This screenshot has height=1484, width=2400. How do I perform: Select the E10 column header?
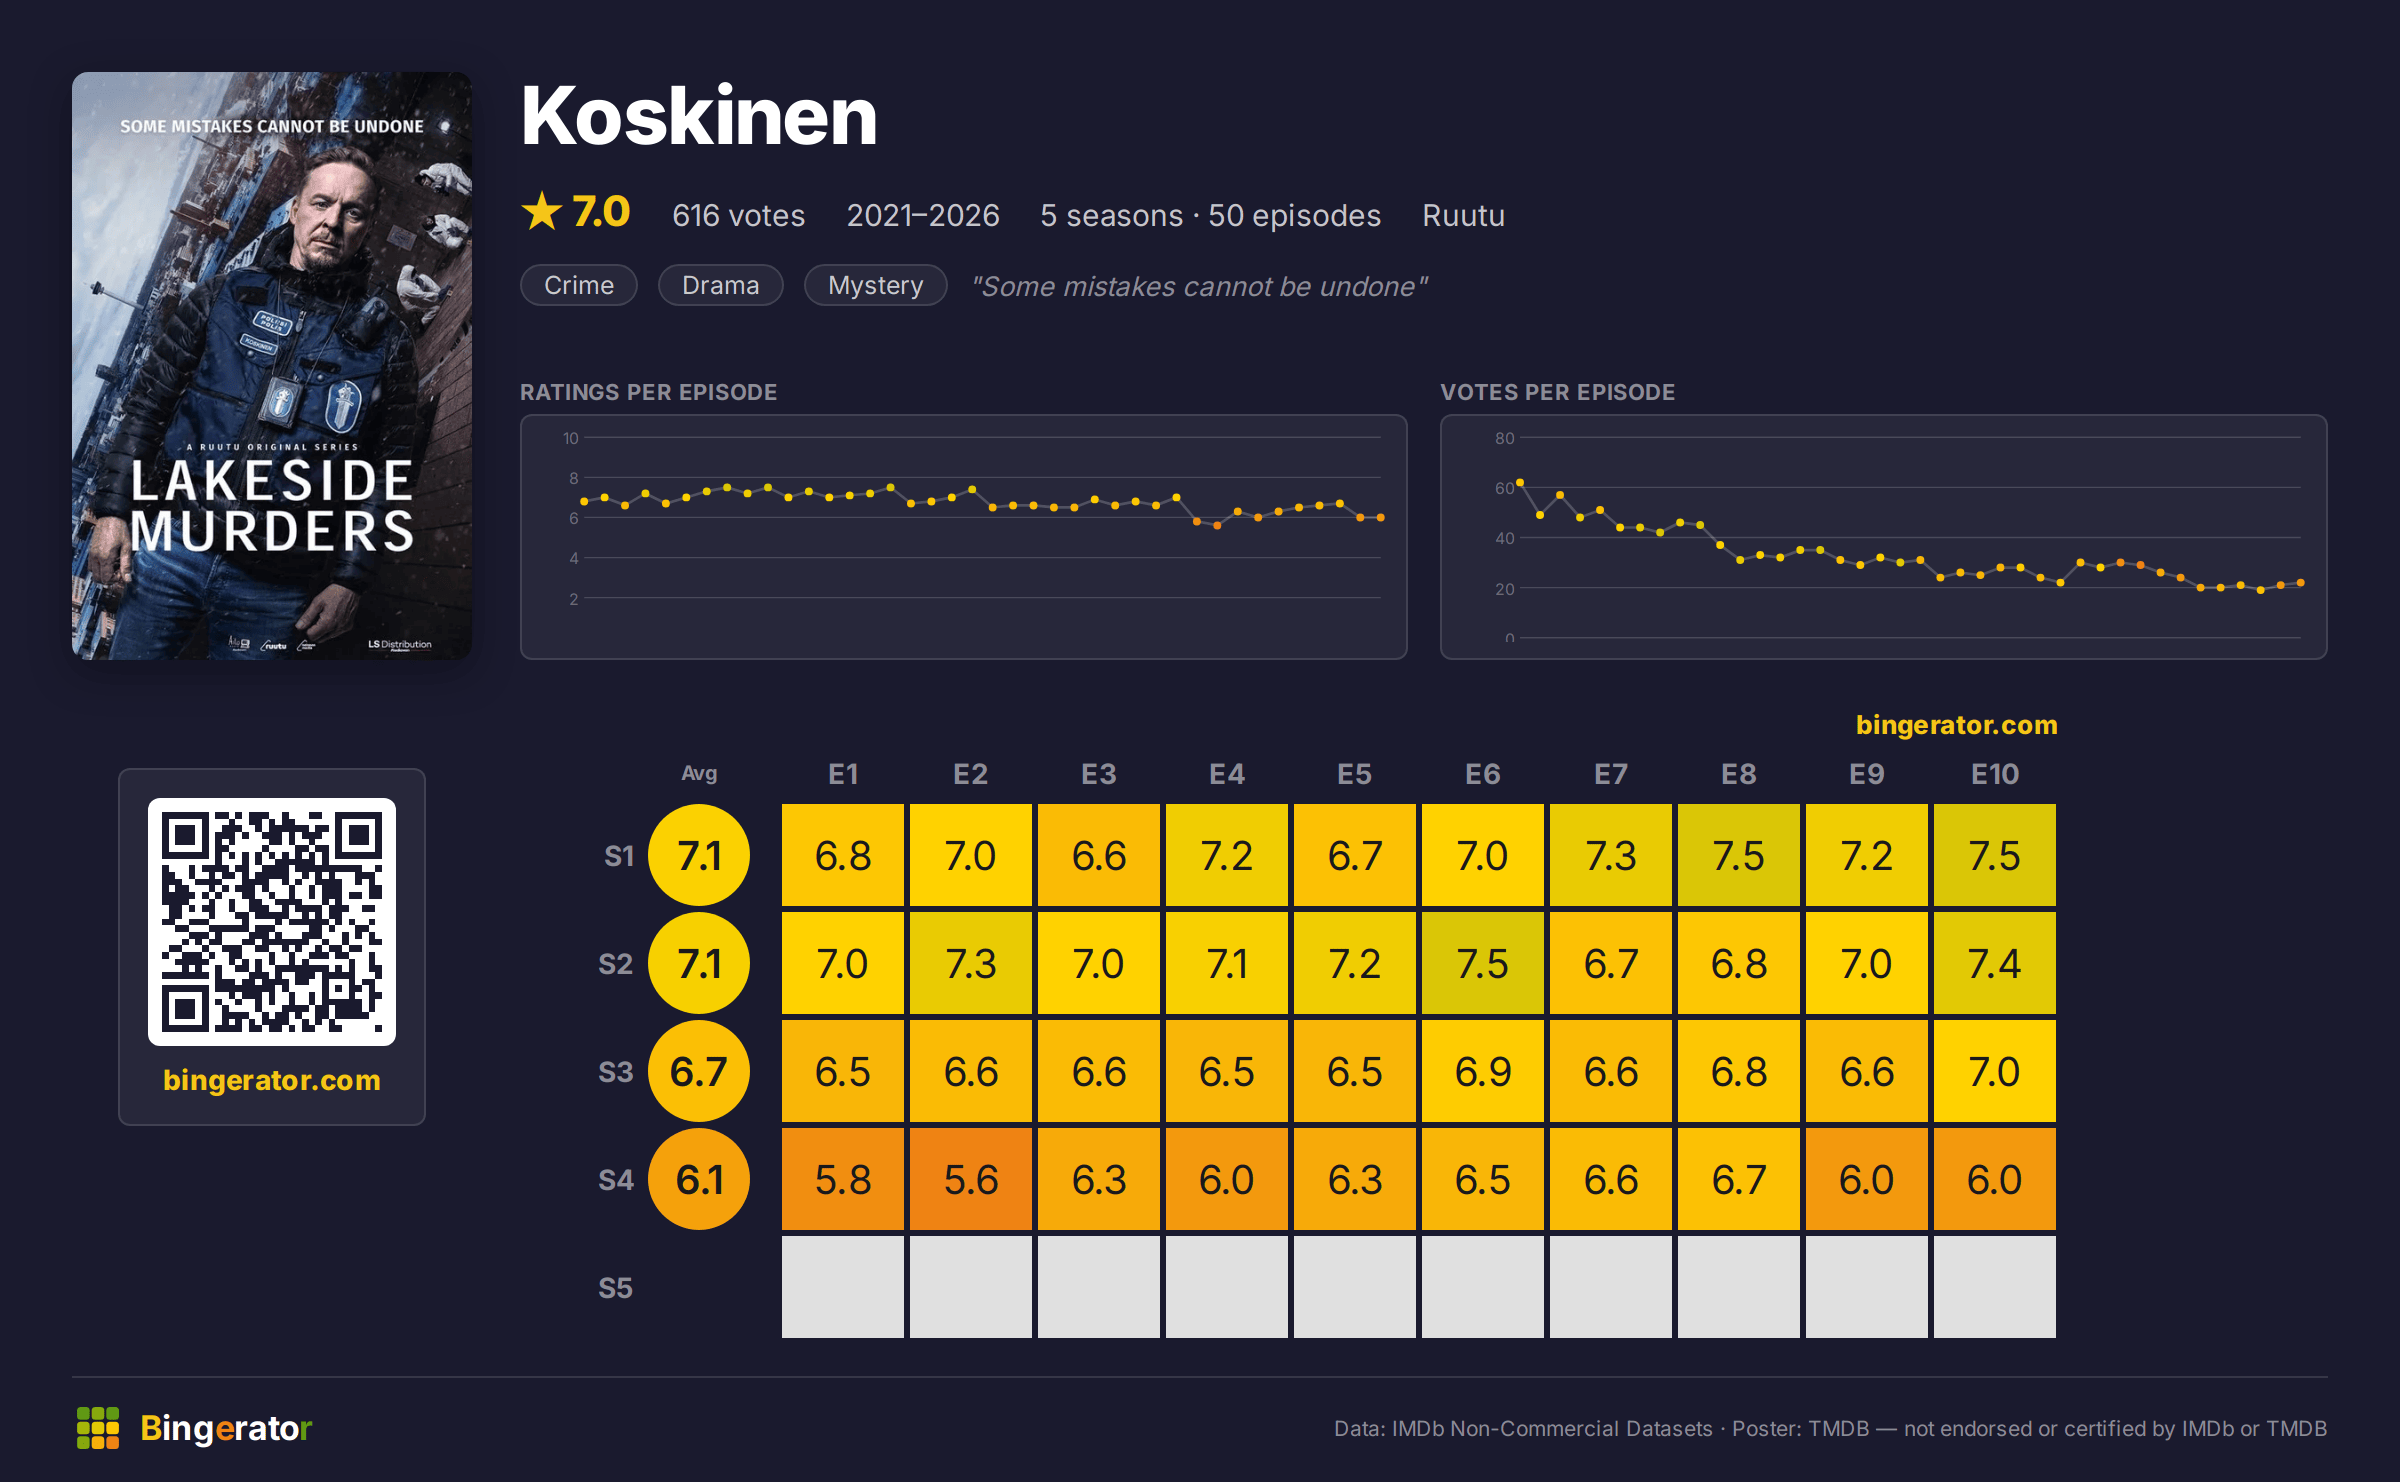pos(1995,774)
